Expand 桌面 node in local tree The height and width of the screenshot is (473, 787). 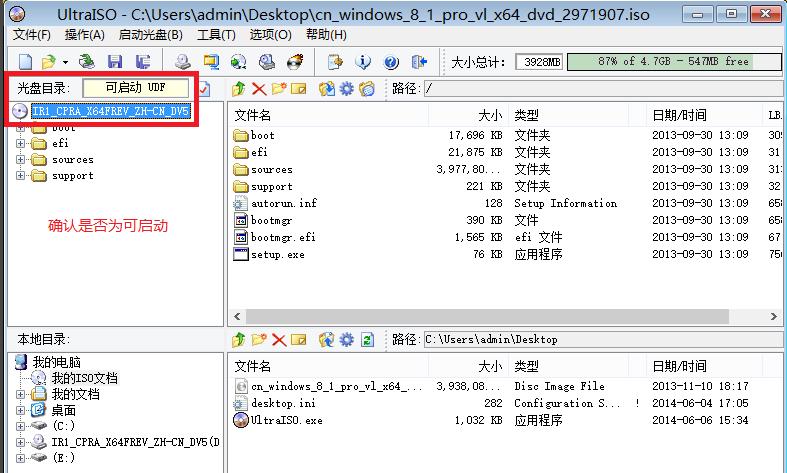point(20,410)
